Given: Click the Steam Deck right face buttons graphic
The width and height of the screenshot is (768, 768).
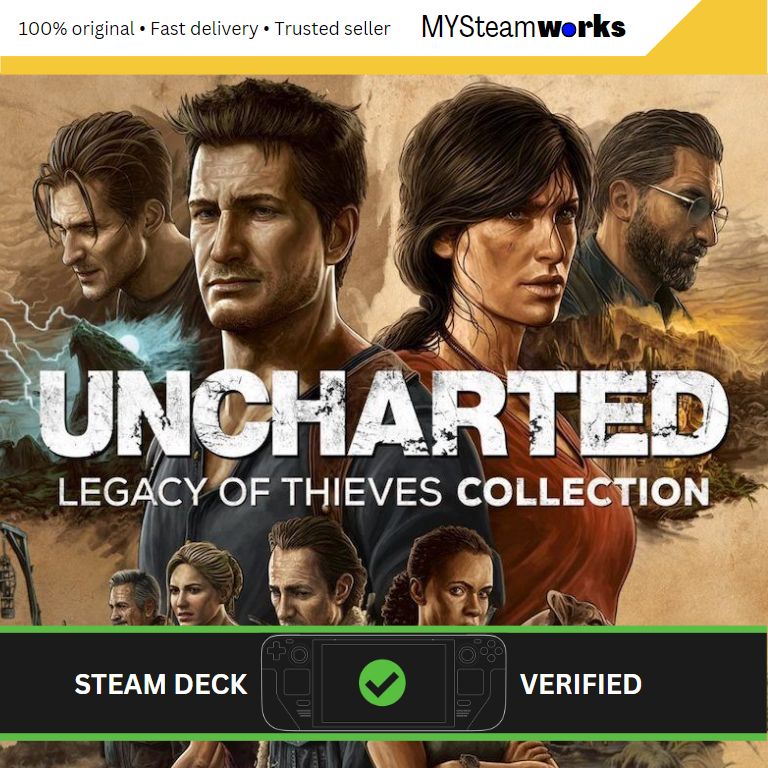Looking at the screenshot, I should coord(492,650).
